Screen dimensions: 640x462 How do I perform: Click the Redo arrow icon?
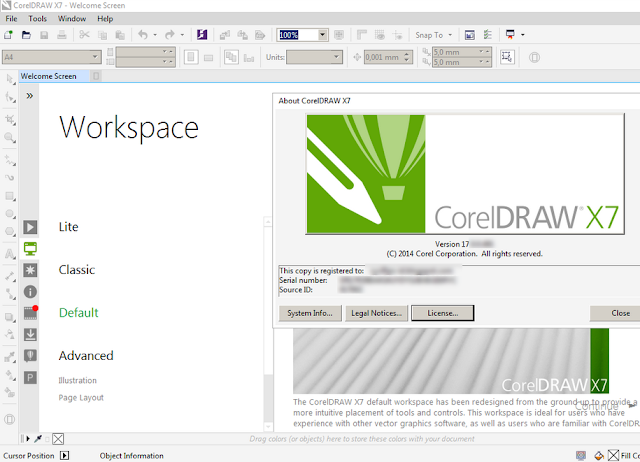click(x=170, y=35)
